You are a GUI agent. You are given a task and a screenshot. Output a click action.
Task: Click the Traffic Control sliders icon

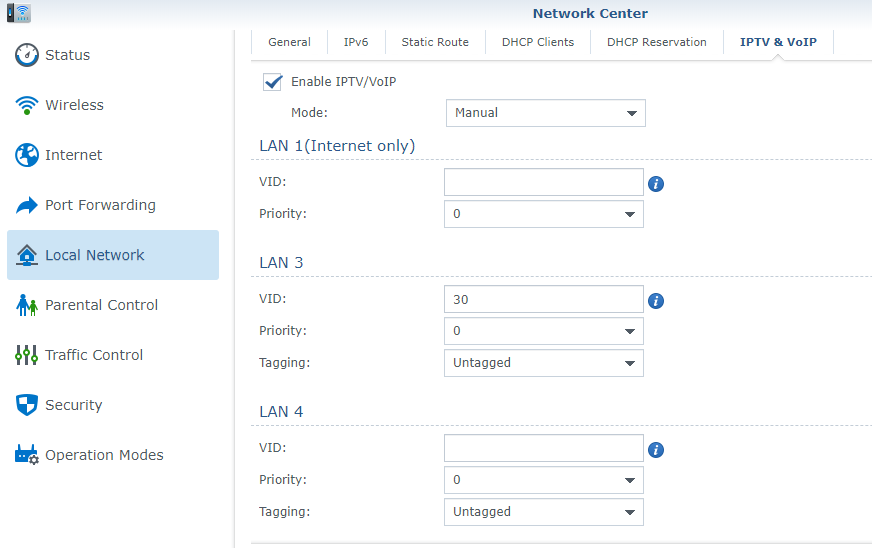(x=27, y=355)
